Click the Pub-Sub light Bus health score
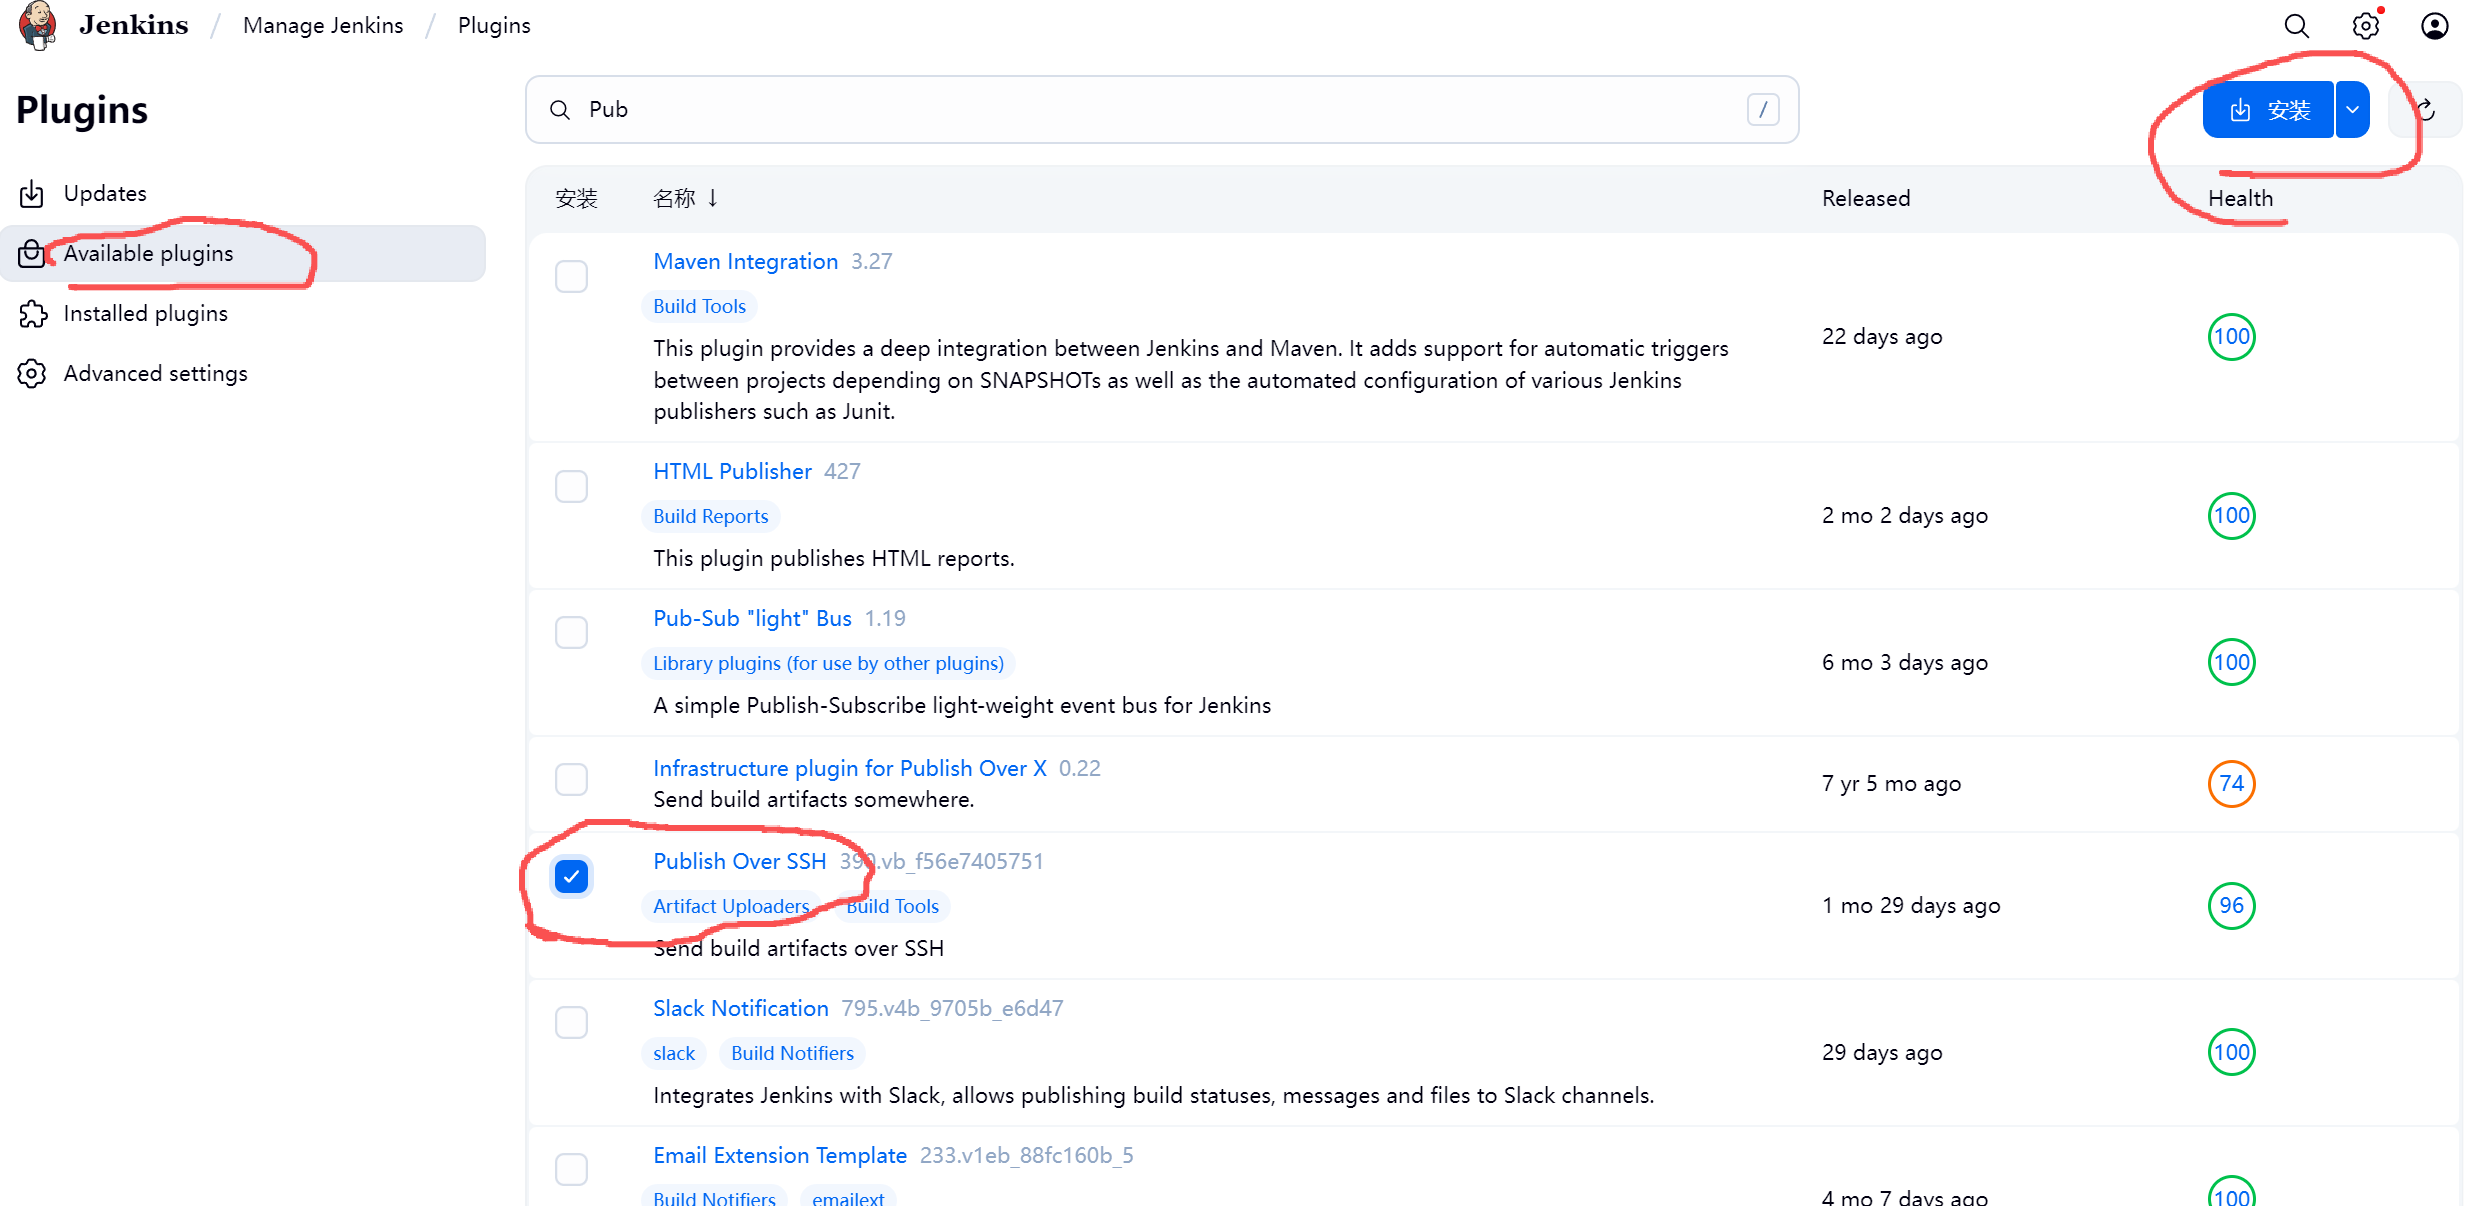The image size is (2475, 1206). [x=2231, y=663]
